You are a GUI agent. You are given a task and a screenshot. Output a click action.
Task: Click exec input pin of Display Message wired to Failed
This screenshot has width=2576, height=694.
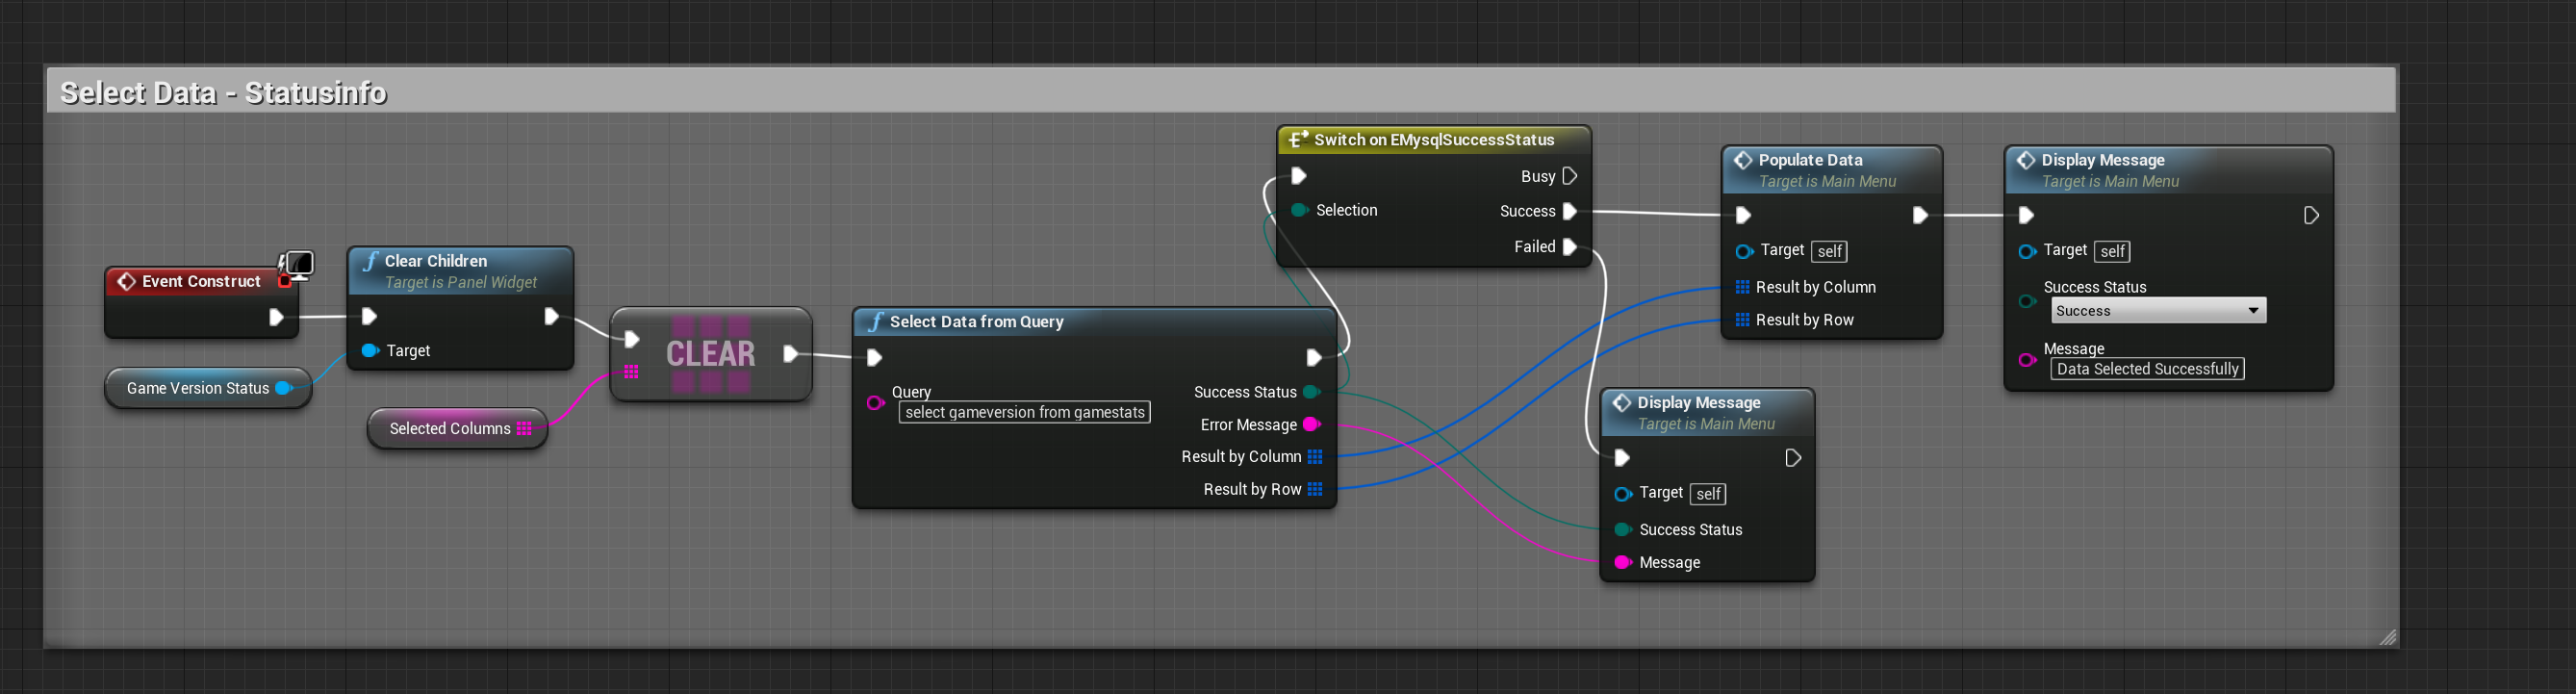click(x=1622, y=458)
